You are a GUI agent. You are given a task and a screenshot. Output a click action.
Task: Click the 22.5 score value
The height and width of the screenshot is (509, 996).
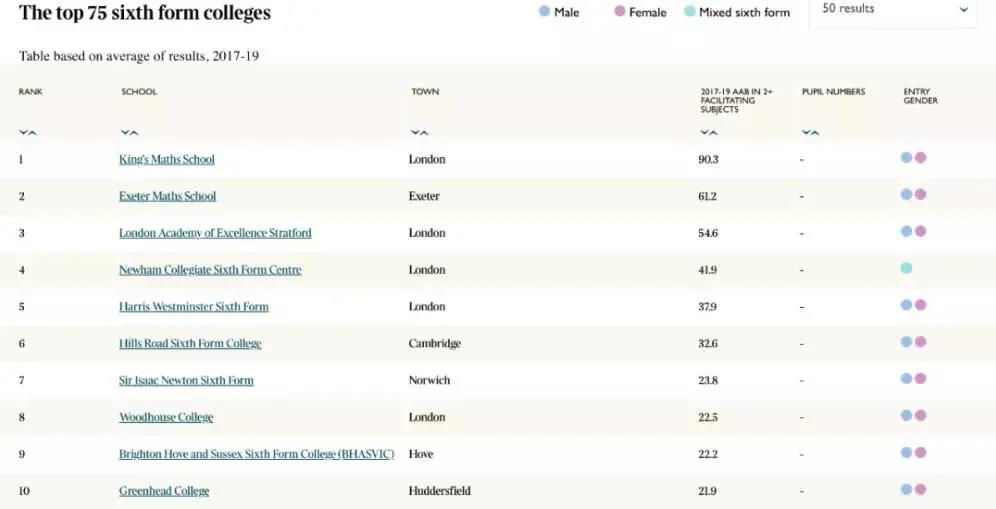(708, 417)
